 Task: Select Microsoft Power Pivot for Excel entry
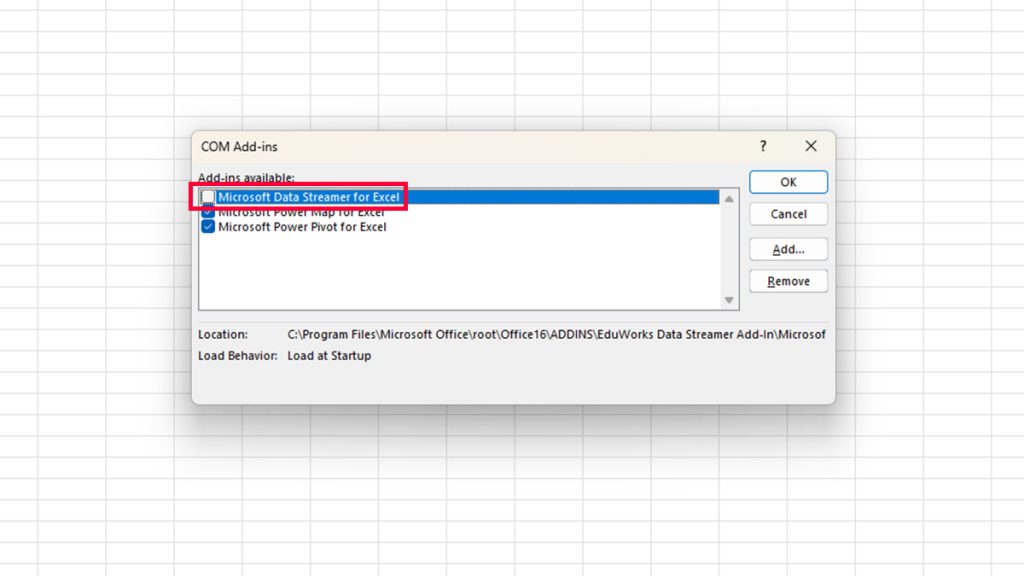(300, 227)
